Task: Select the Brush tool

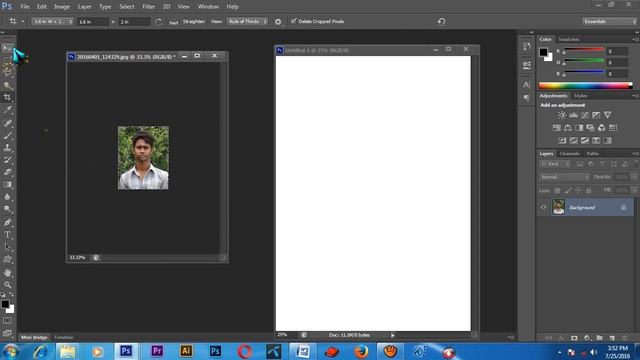Action: 7,135
